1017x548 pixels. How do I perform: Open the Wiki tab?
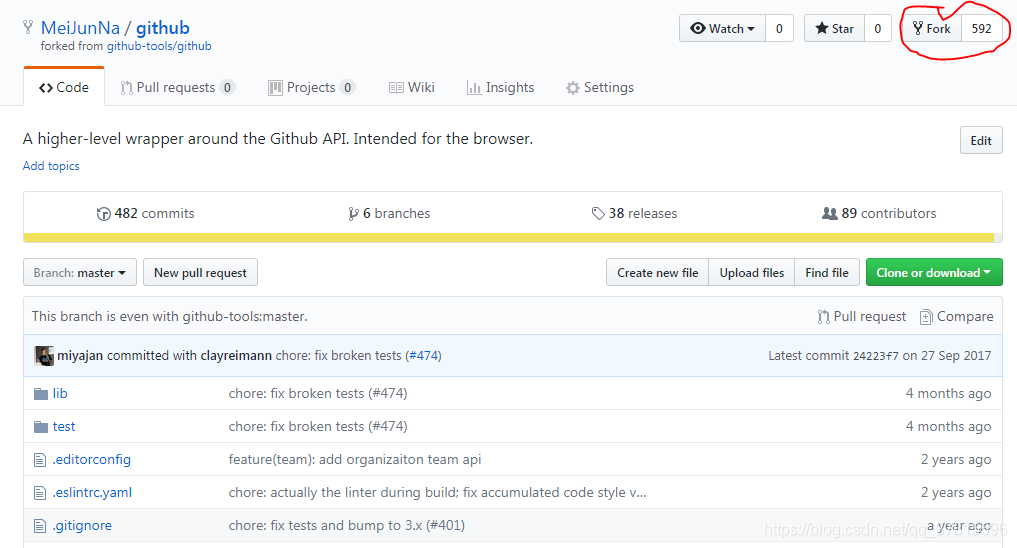[412, 88]
